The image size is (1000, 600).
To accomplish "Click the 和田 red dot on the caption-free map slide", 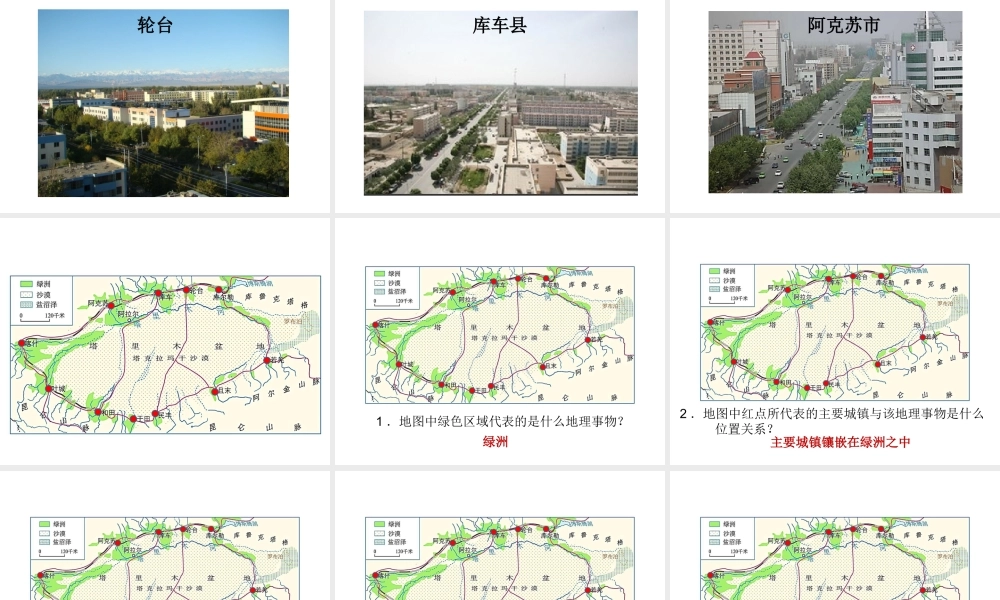I will point(98,413).
